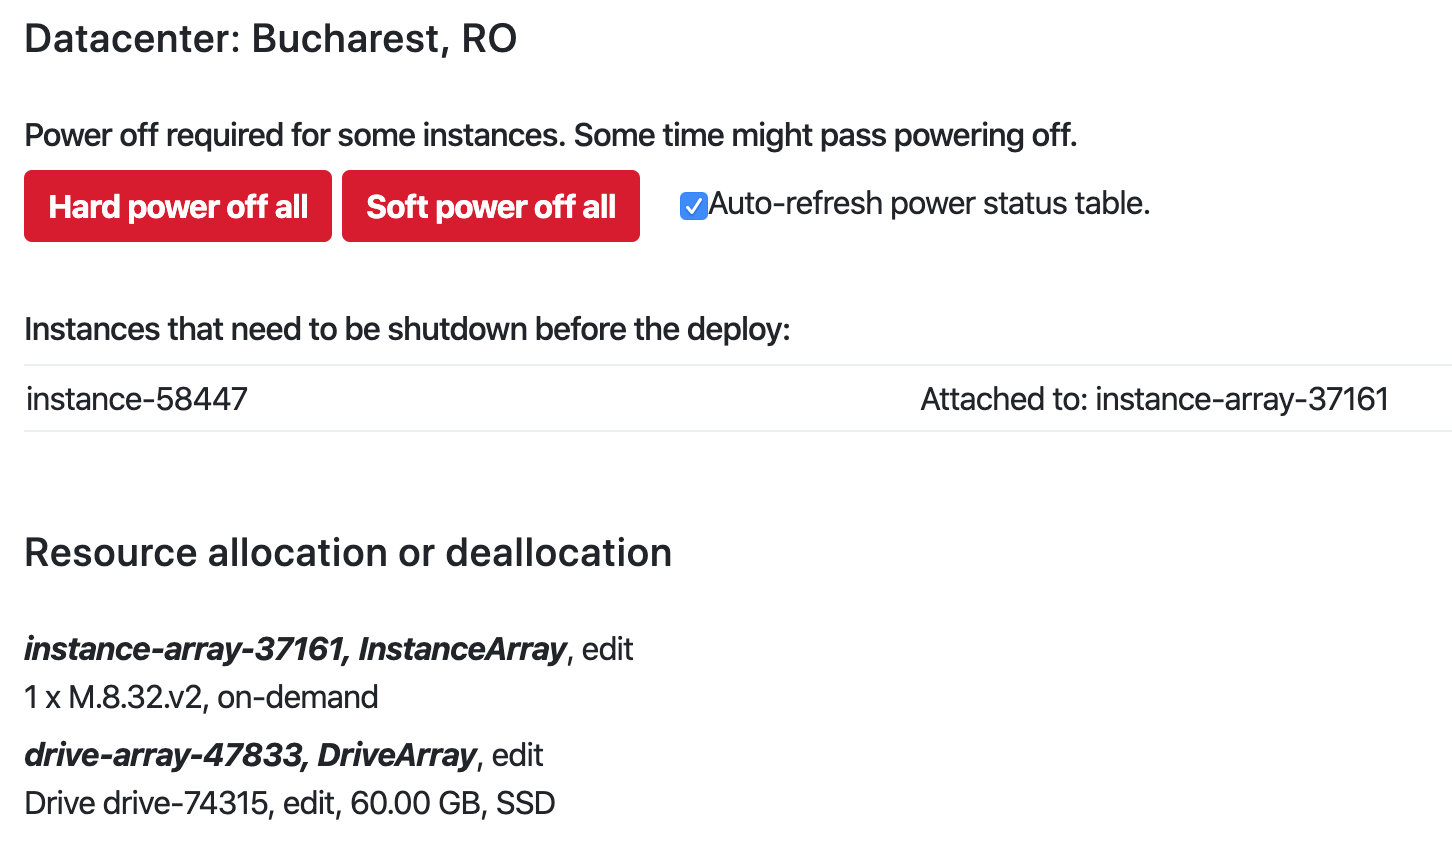
Task: Click the 1 x M.8.32.v2 on-demand line
Action: tap(201, 697)
